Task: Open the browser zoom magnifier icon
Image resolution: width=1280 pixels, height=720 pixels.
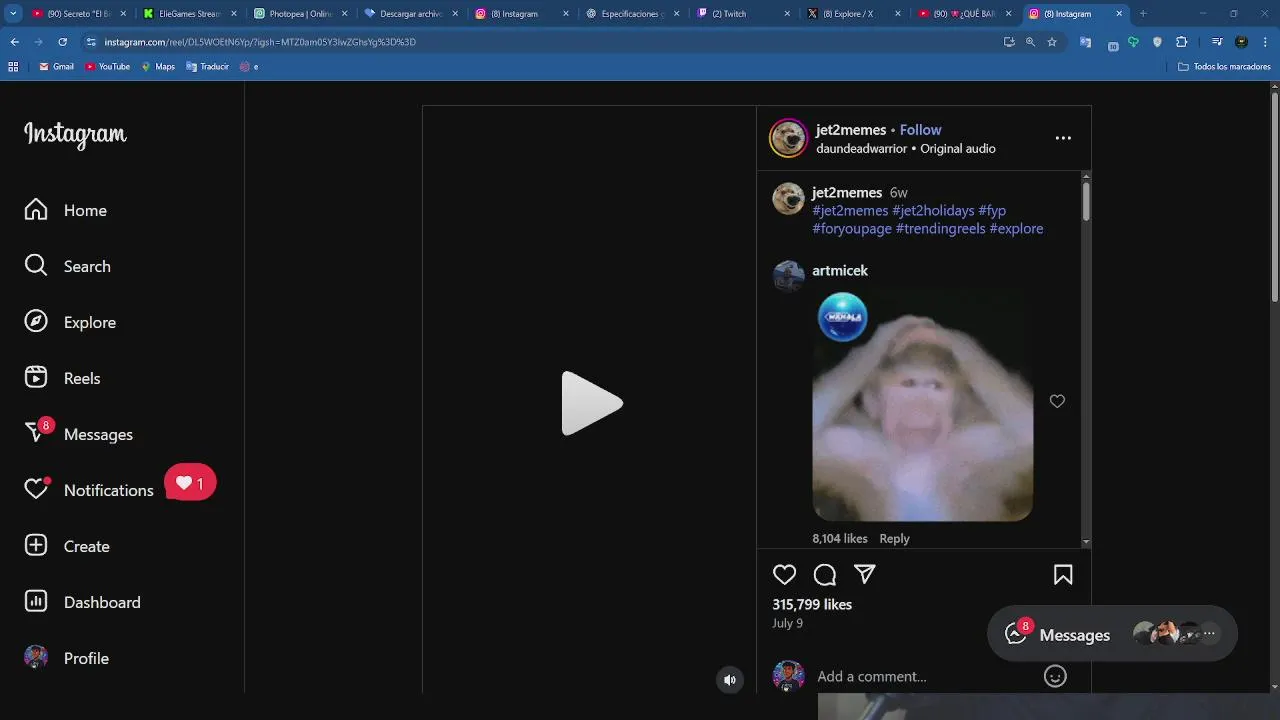Action: coord(1030,42)
